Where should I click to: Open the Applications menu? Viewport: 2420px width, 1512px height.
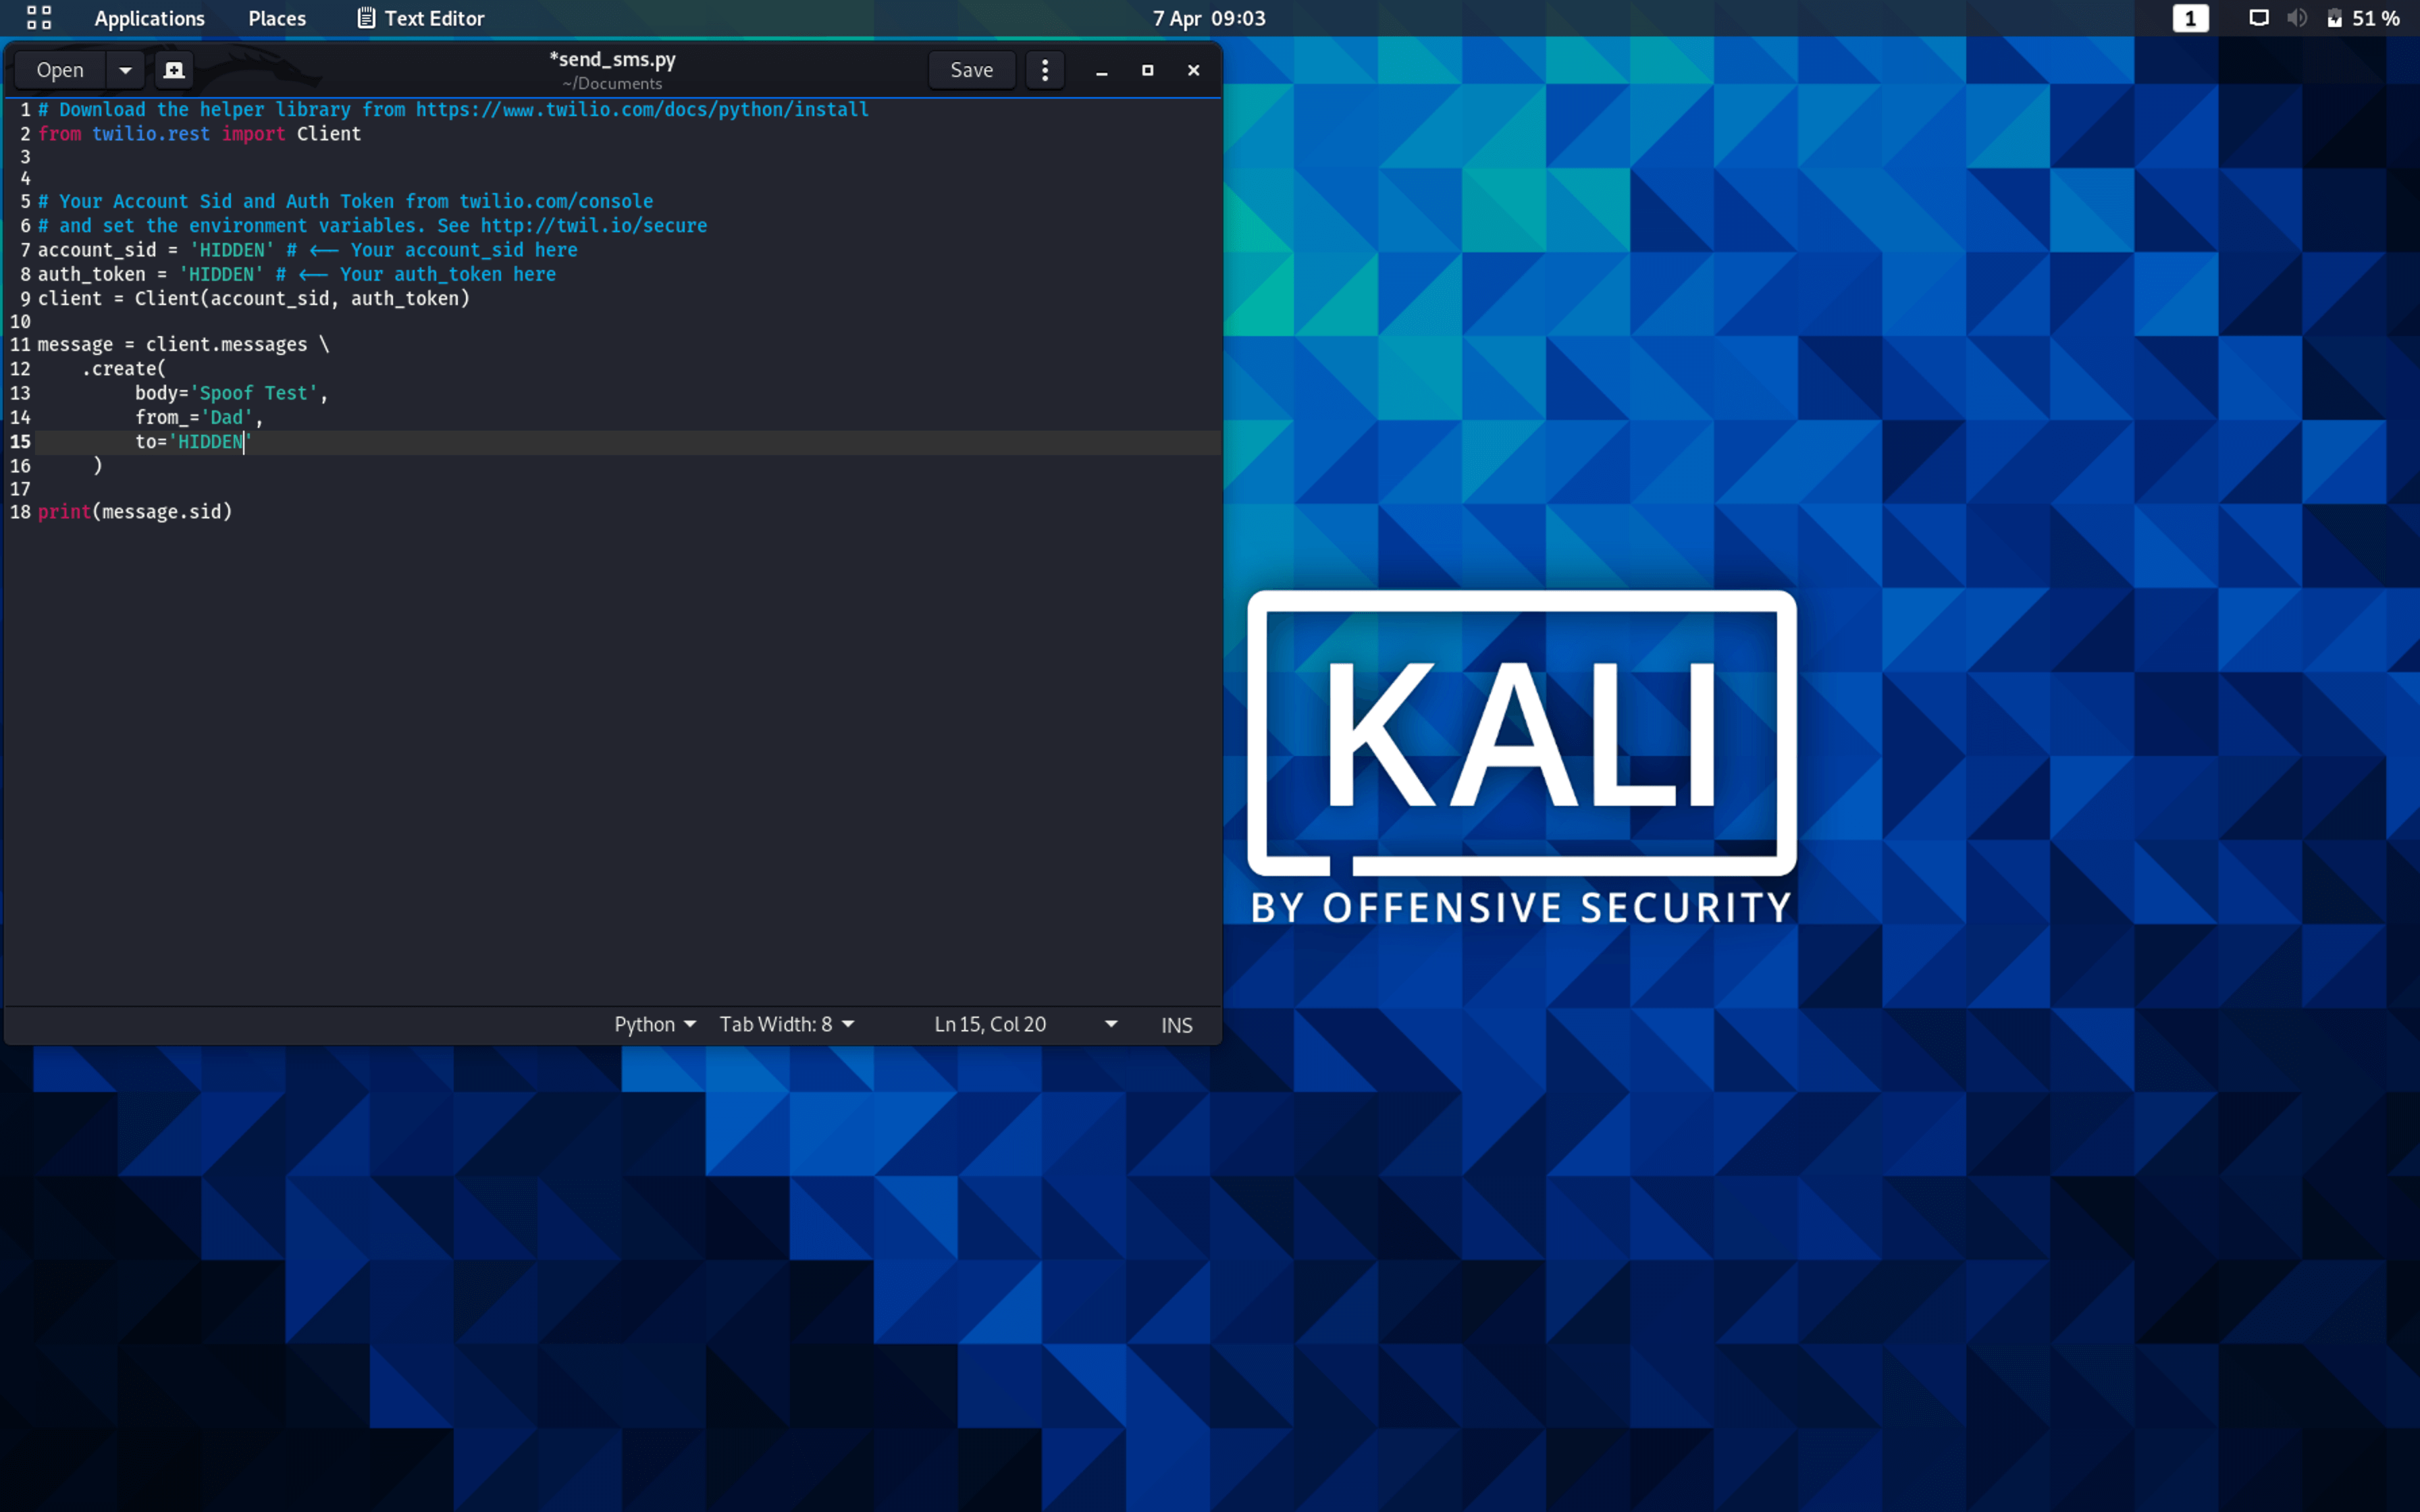click(x=149, y=18)
